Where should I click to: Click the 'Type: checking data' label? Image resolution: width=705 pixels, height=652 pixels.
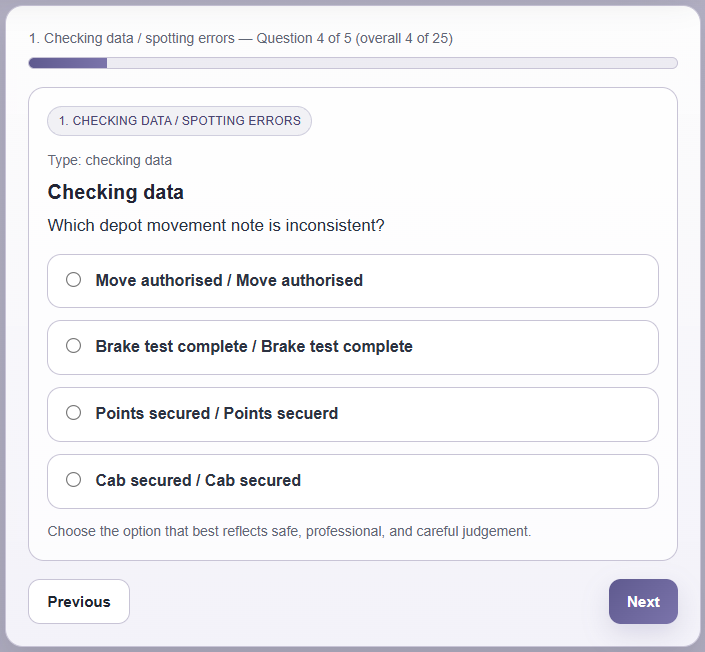pyautogui.click(x=110, y=160)
